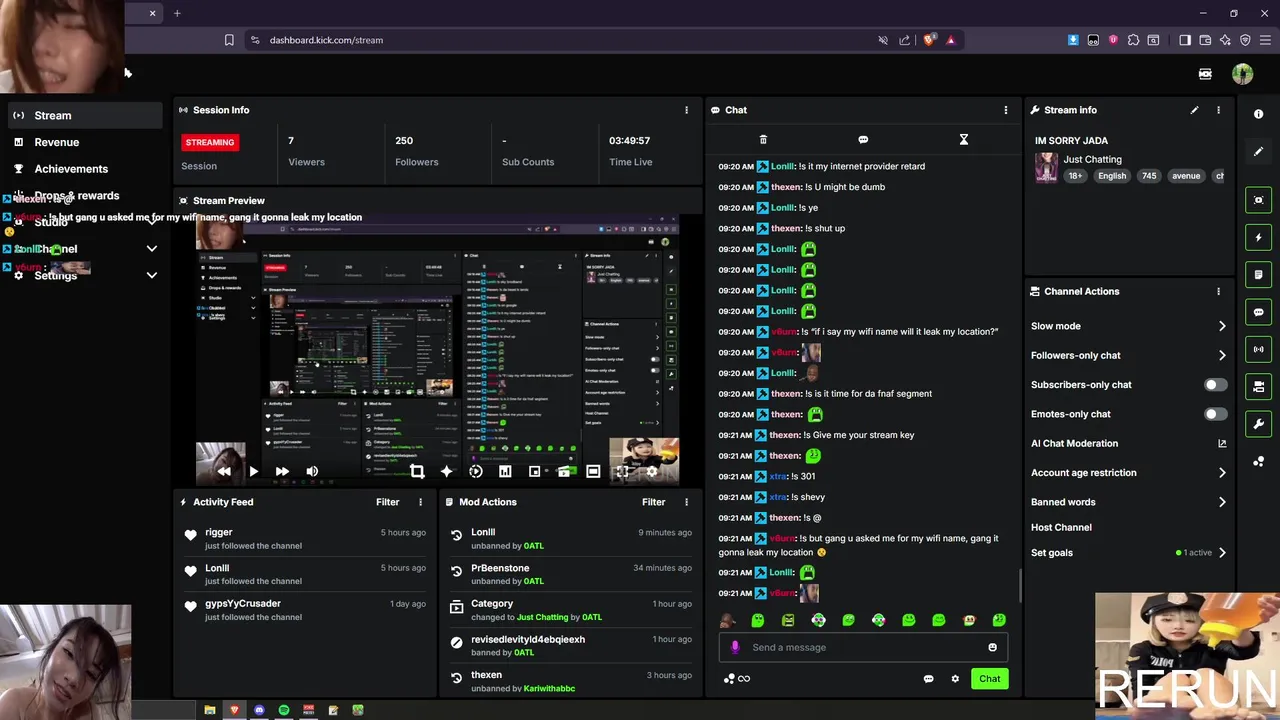Filter the Activity Feed

click(x=387, y=502)
